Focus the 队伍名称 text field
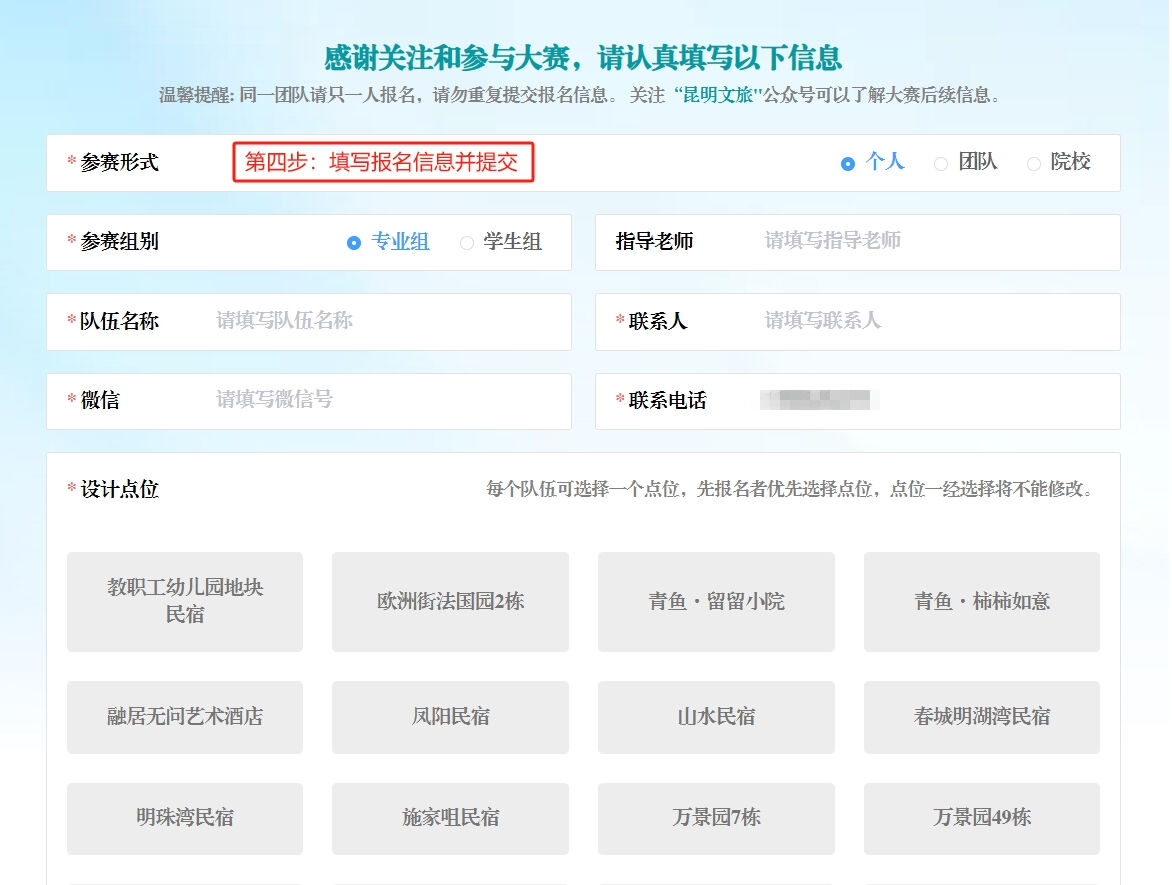This screenshot has height=885, width=1172. (x=385, y=321)
